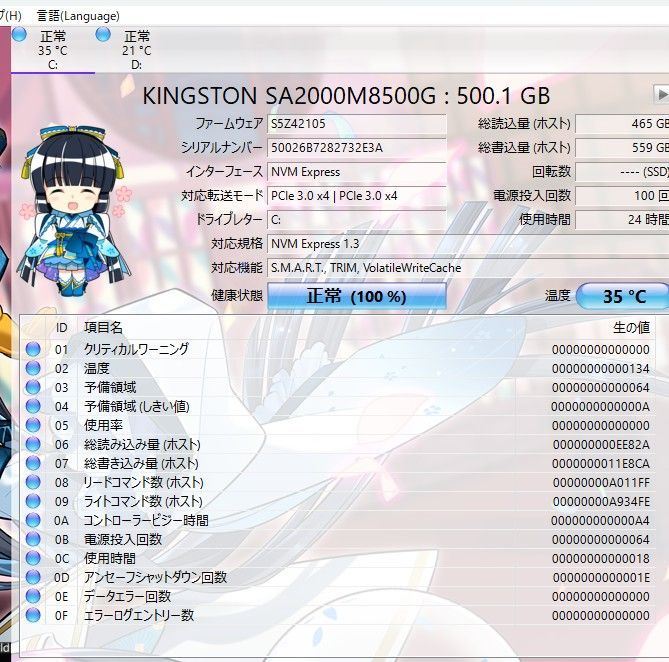Image resolution: width=669 pixels, height=662 pixels.
Task: Select the 総読み込み量 (ホスト) attribute name
Action: pos(142,444)
